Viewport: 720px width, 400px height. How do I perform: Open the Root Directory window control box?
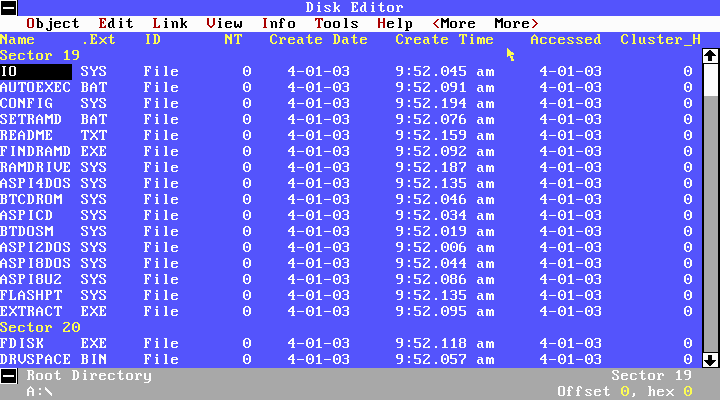[x=9, y=376]
